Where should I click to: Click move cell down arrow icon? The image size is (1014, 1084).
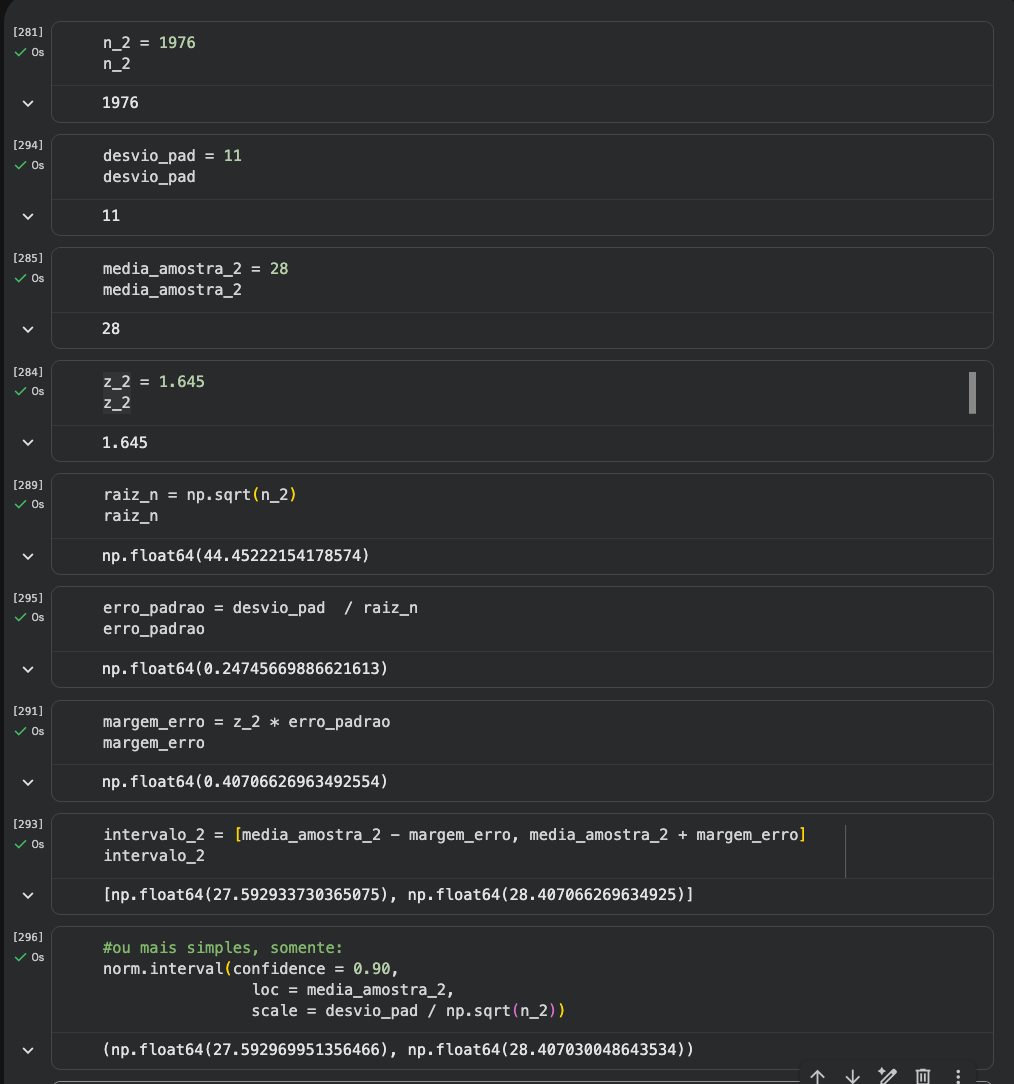(x=852, y=1076)
